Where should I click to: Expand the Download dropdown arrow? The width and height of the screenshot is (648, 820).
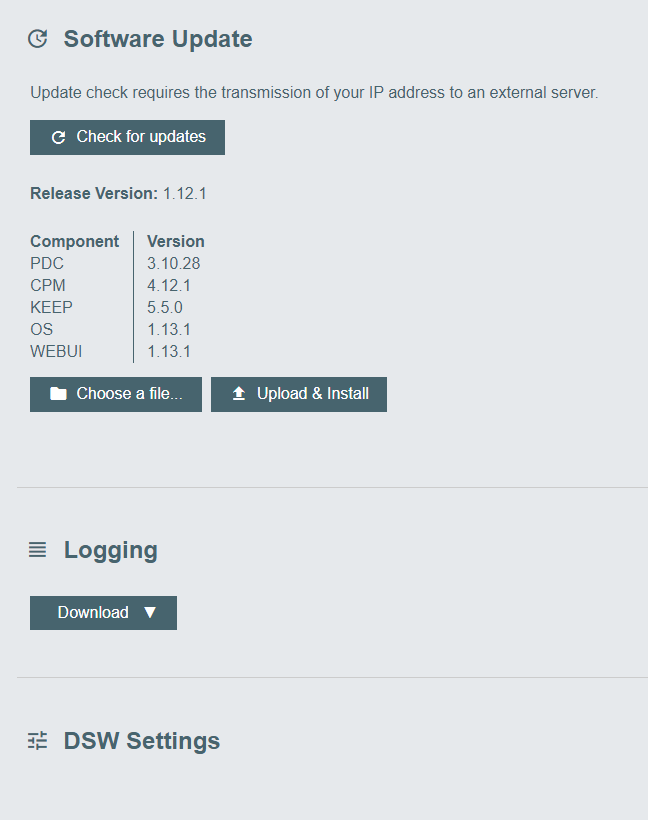[x=150, y=613]
